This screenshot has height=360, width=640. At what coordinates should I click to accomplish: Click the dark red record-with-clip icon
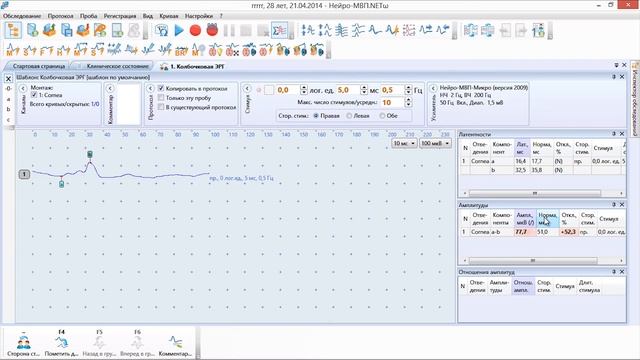212,30
